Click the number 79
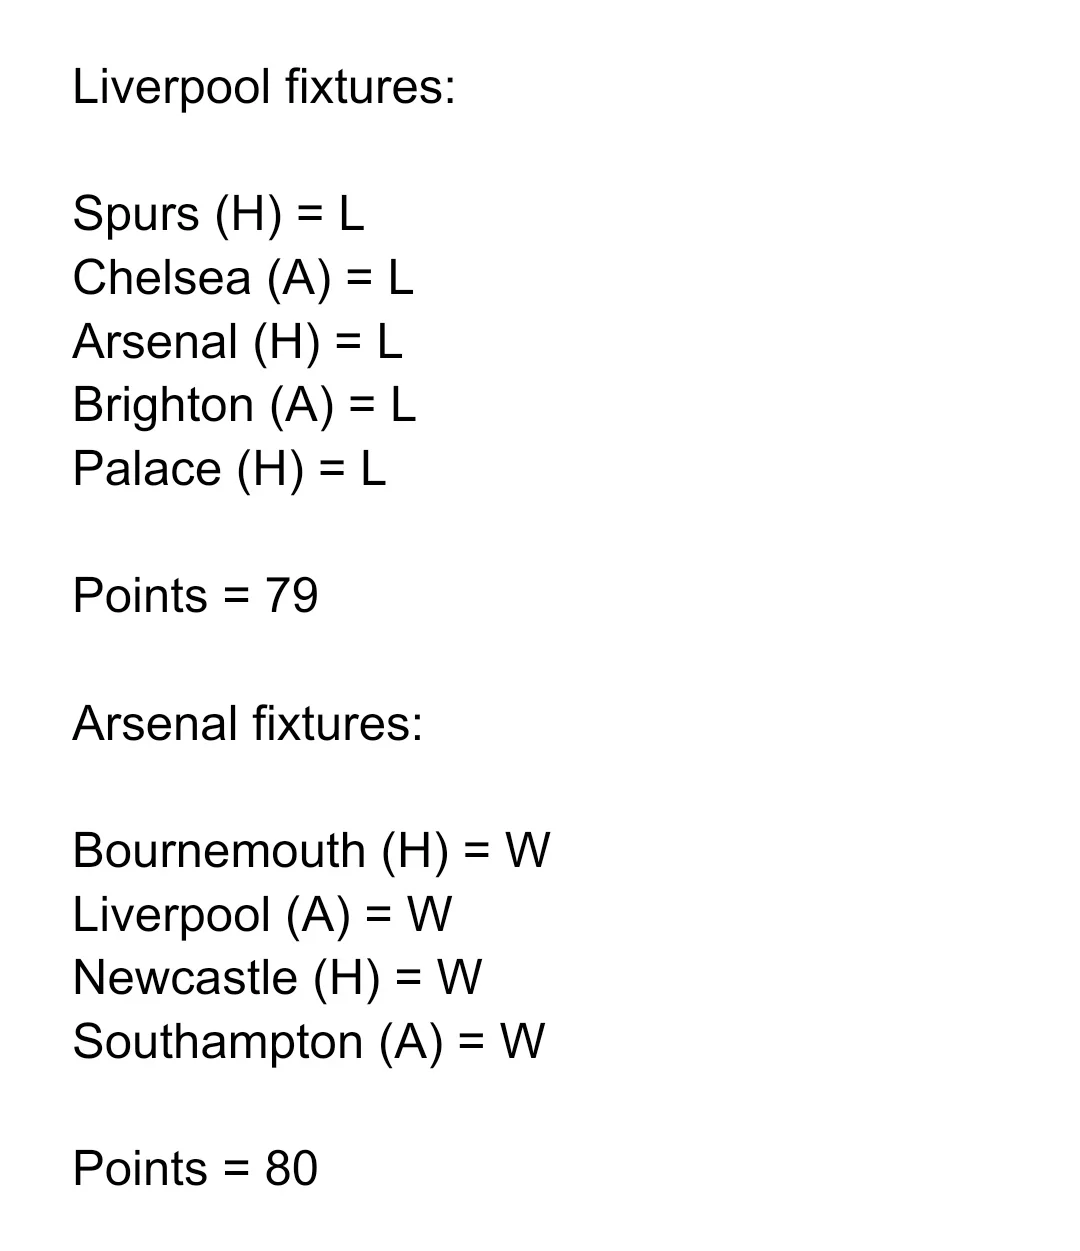The width and height of the screenshot is (1080, 1251). point(291,596)
